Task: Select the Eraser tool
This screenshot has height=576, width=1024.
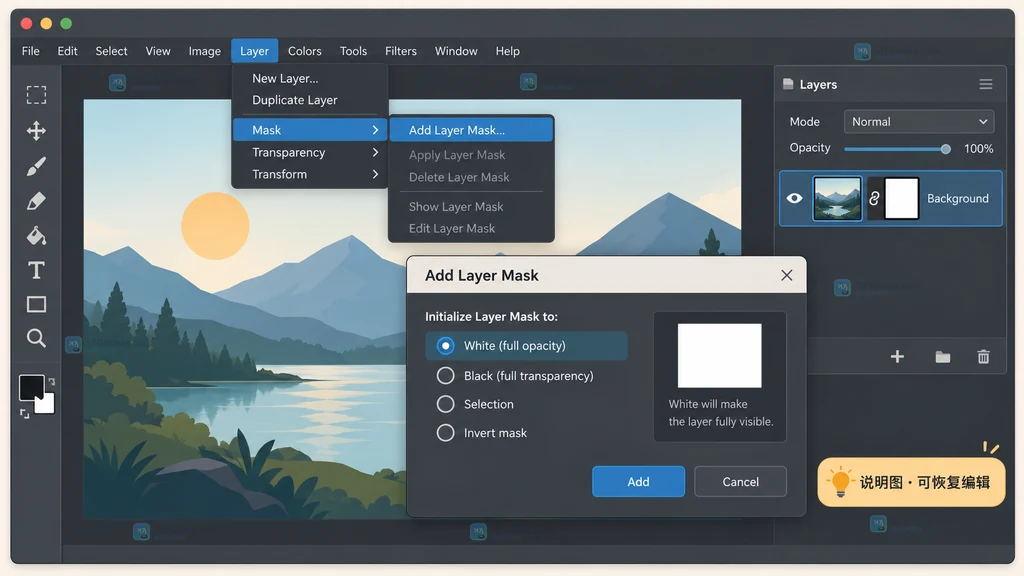Action: 36,201
